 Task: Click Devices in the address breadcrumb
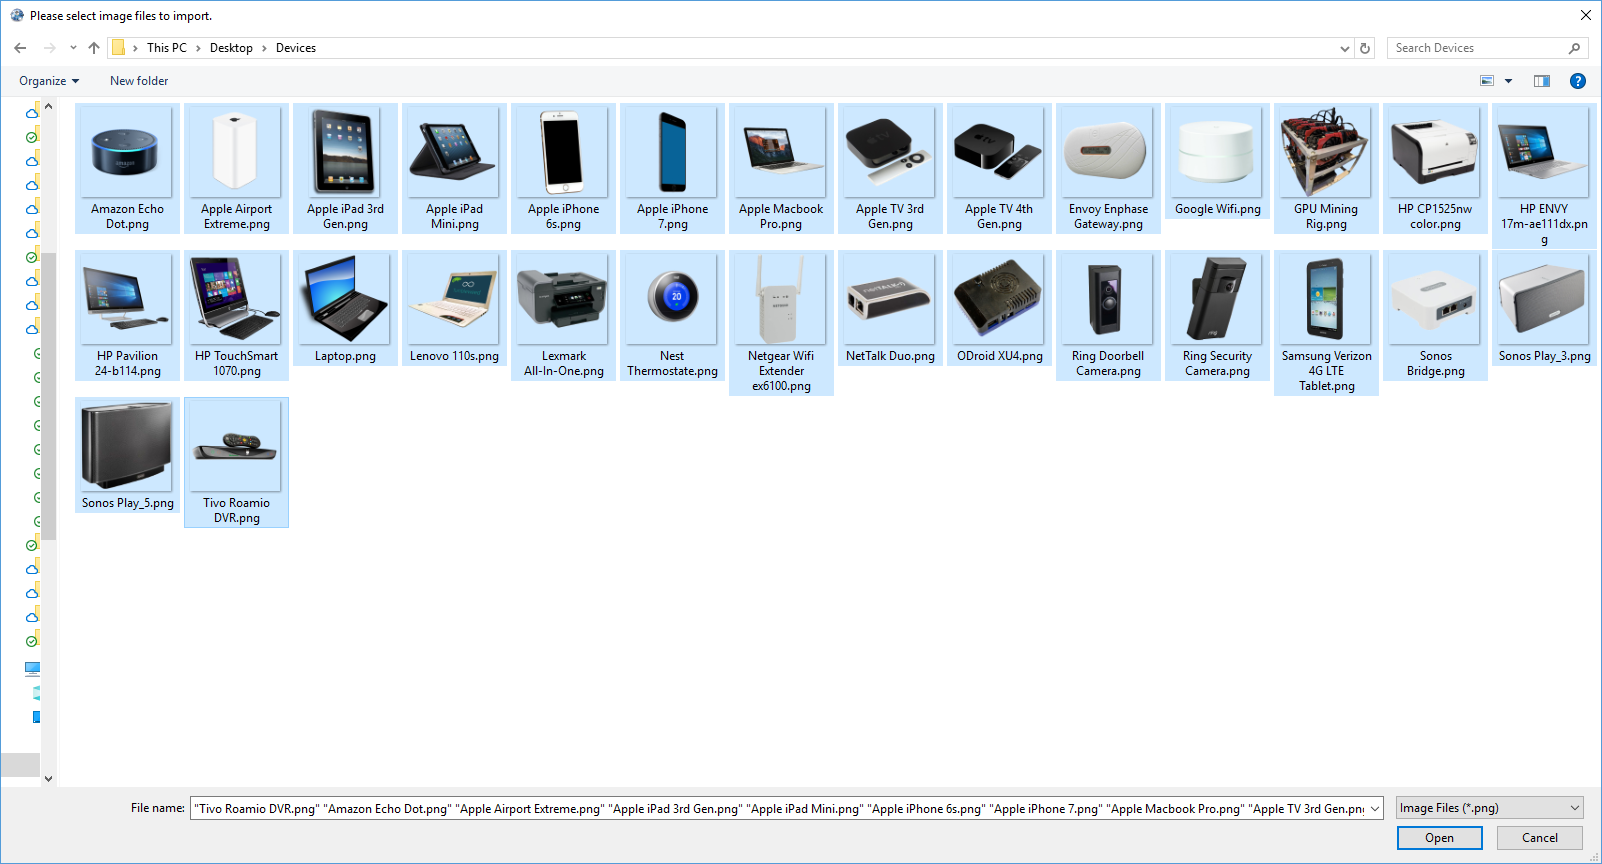296,48
